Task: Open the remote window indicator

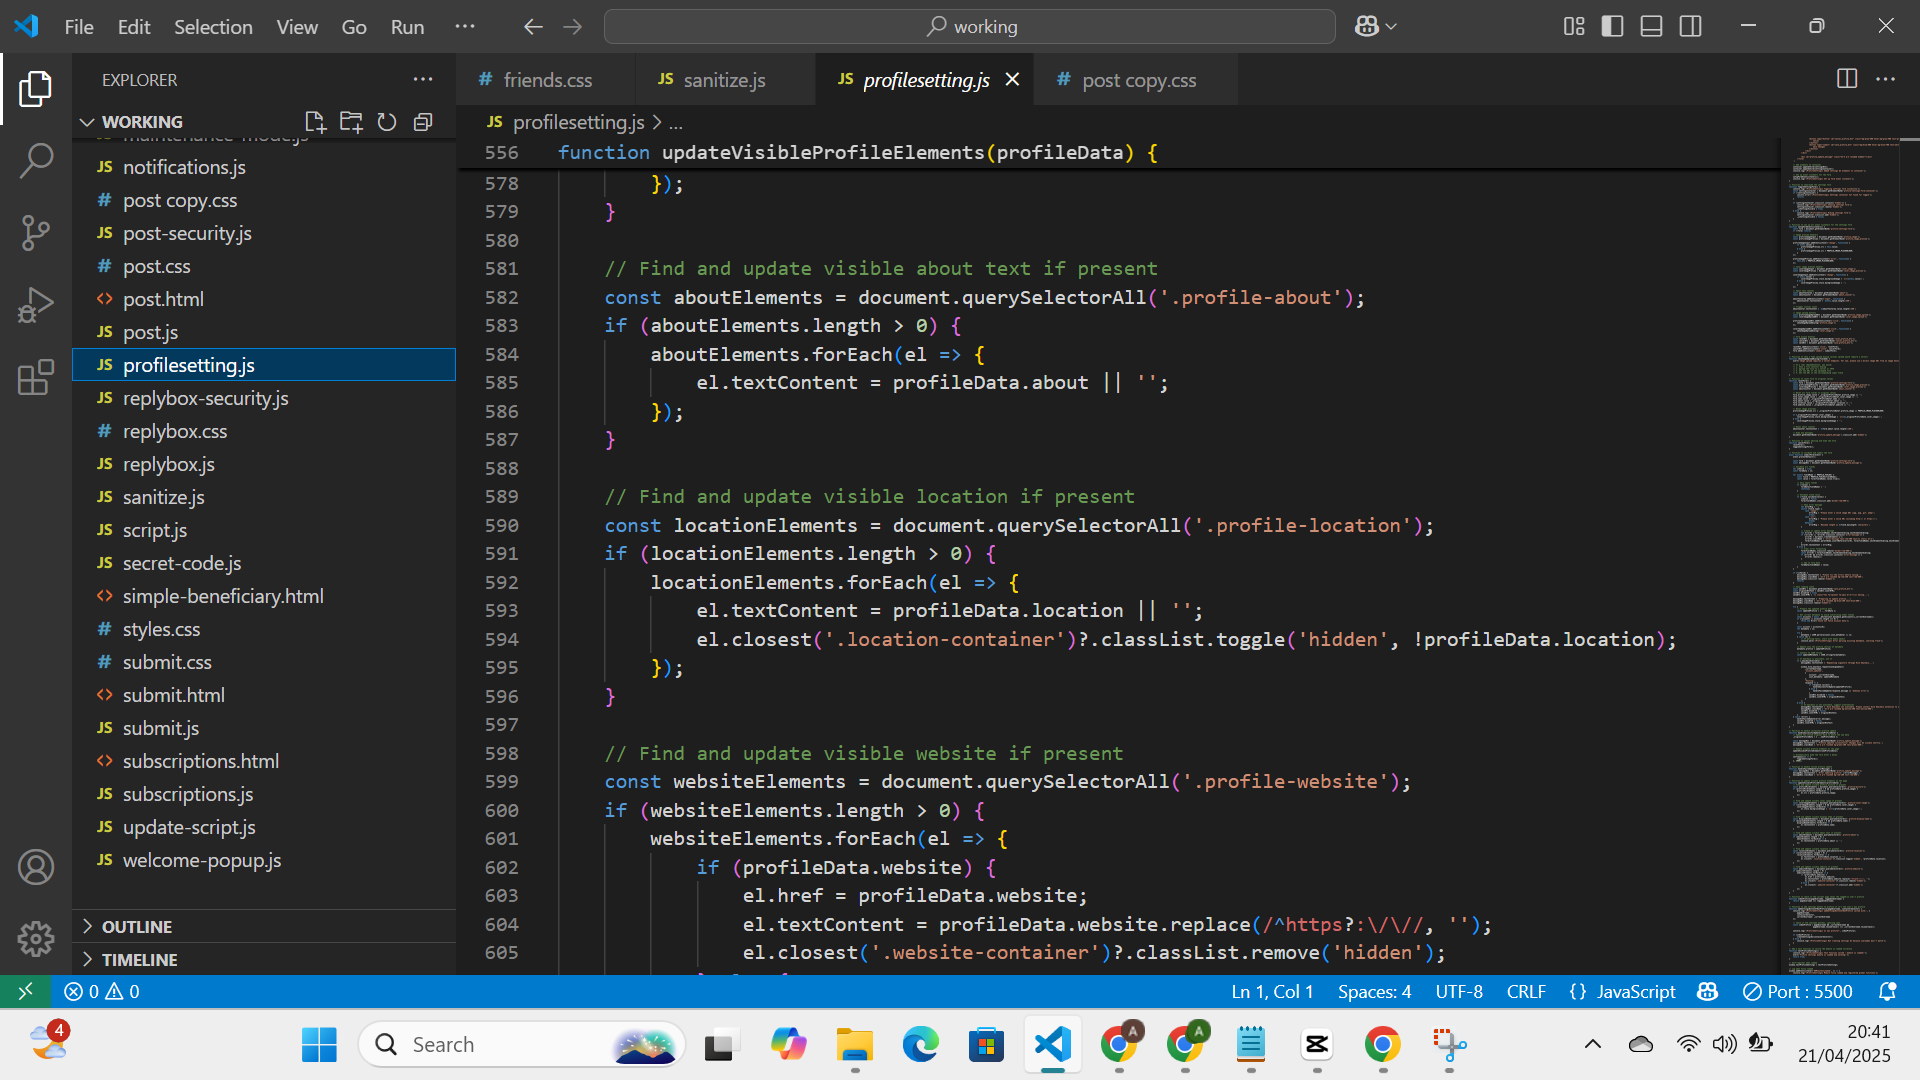Action: (26, 991)
